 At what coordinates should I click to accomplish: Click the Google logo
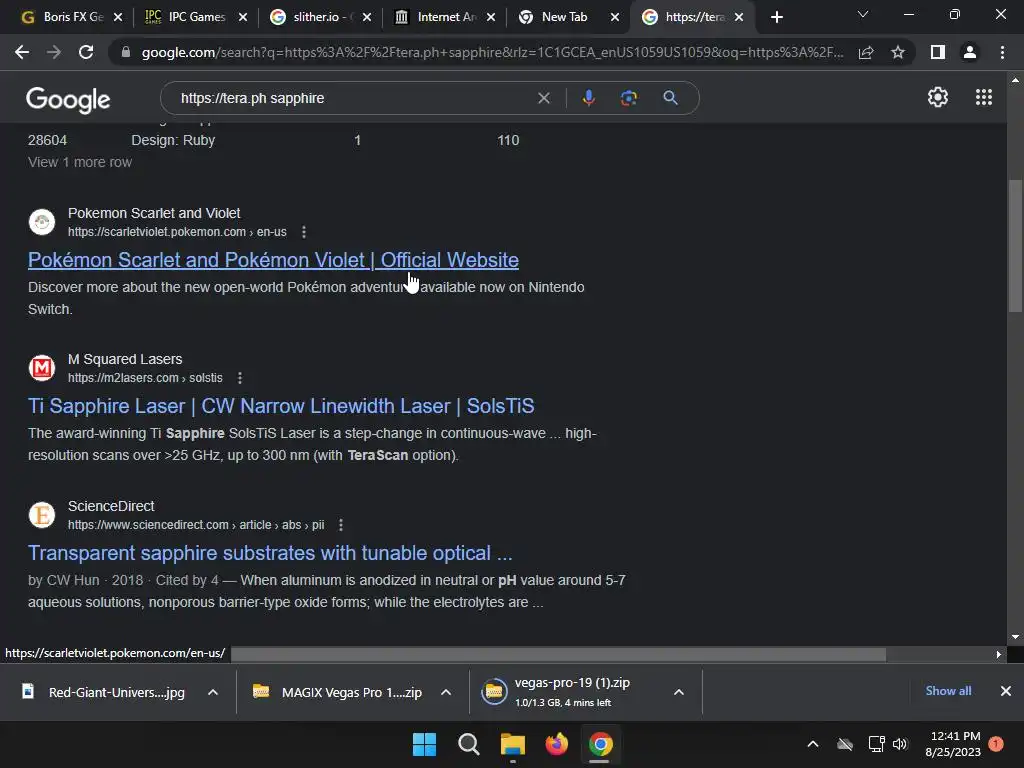point(68,99)
